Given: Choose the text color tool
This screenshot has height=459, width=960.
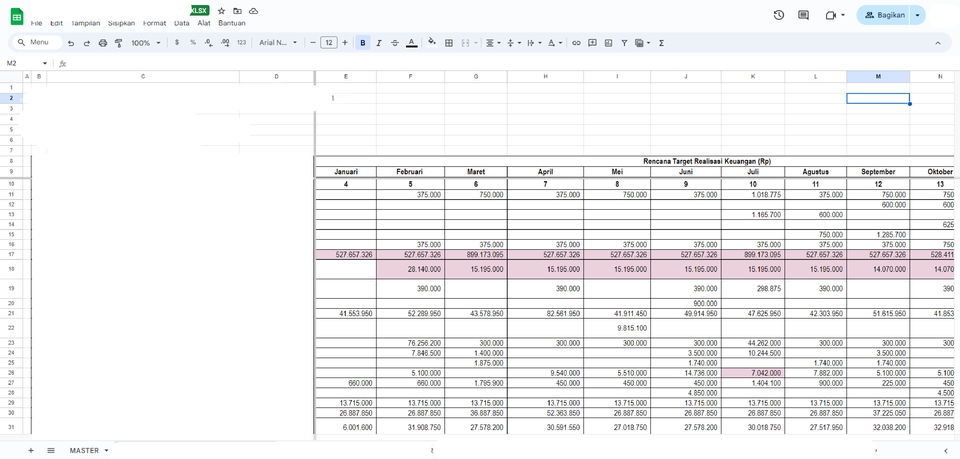Looking at the screenshot, I should 411,43.
